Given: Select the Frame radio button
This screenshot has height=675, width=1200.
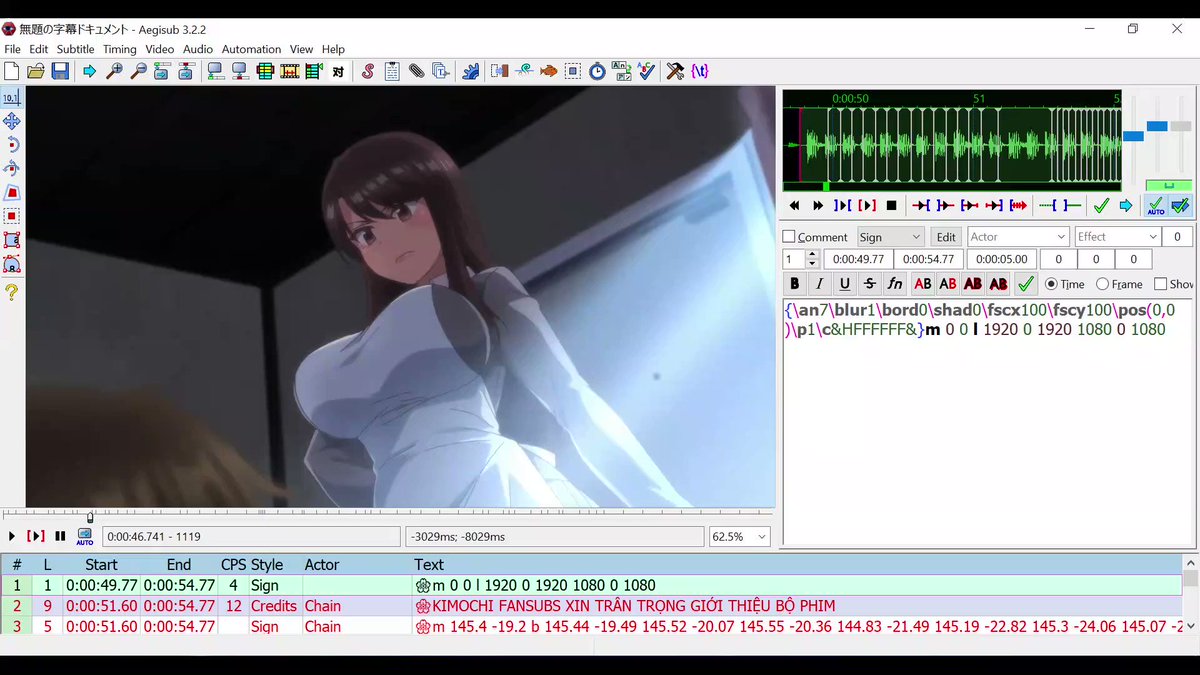Looking at the screenshot, I should point(1102,284).
